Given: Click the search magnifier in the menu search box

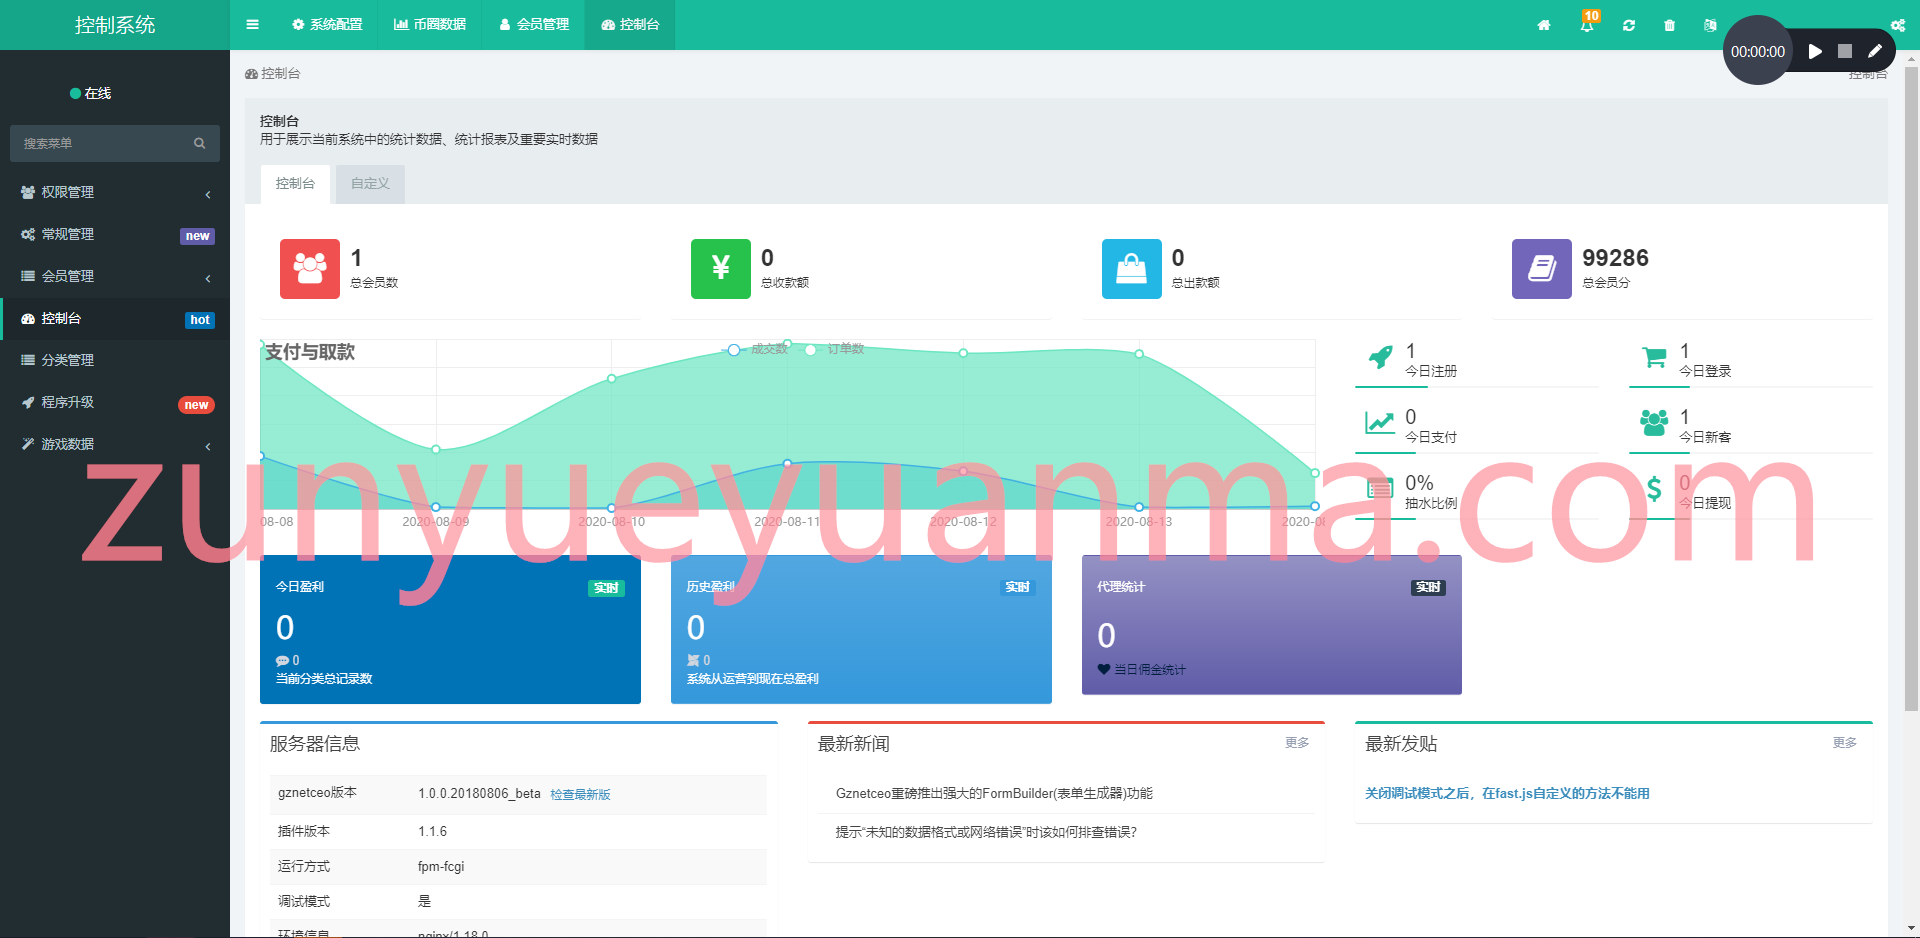Looking at the screenshot, I should pos(200,143).
